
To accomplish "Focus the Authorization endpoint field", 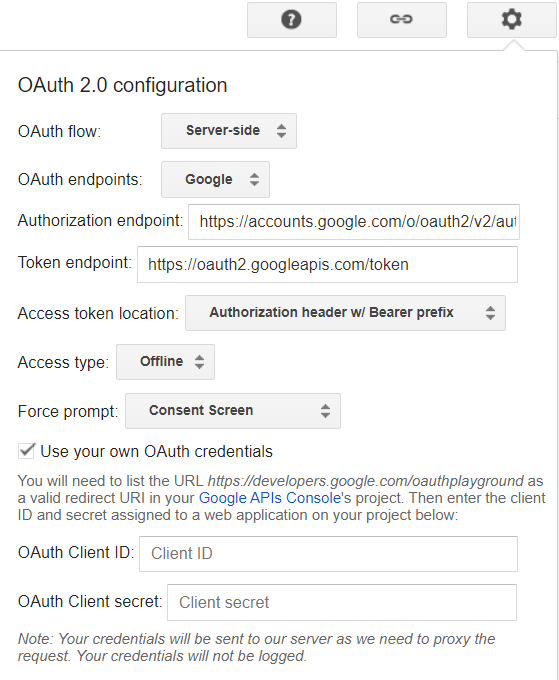I will coord(354,222).
